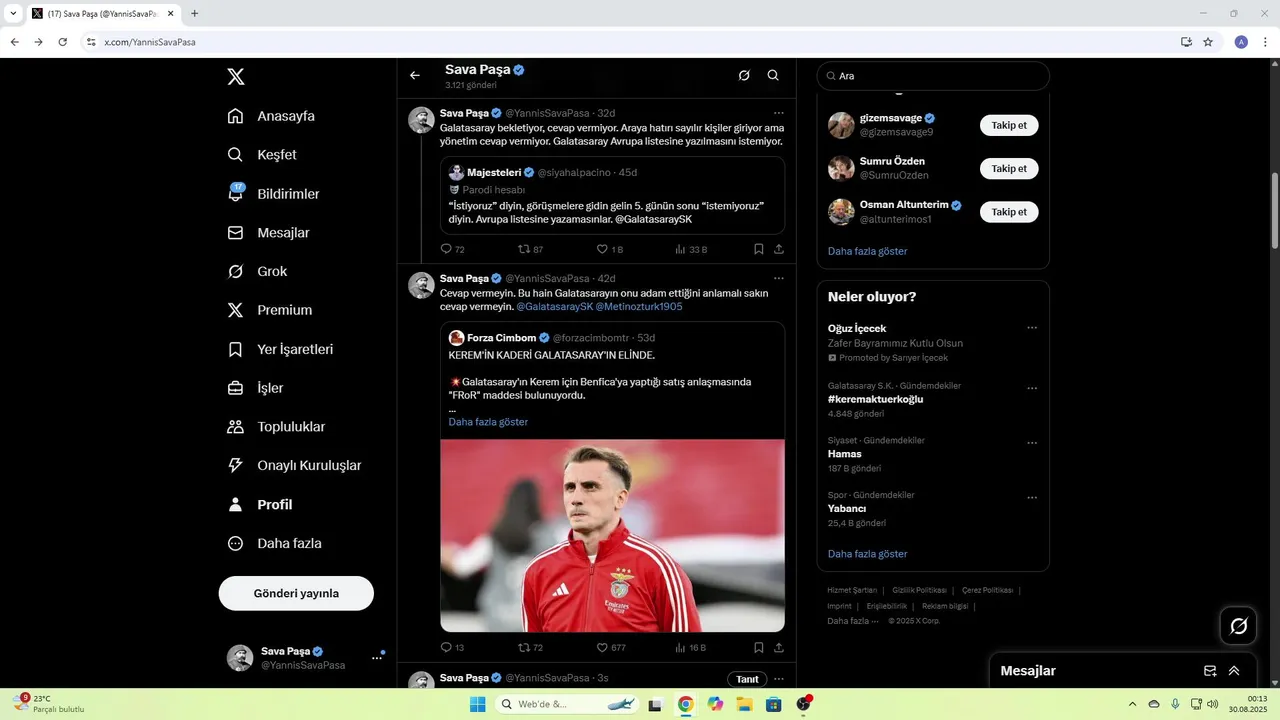
Task: Show more trends under Neler oluyor
Action: click(868, 554)
